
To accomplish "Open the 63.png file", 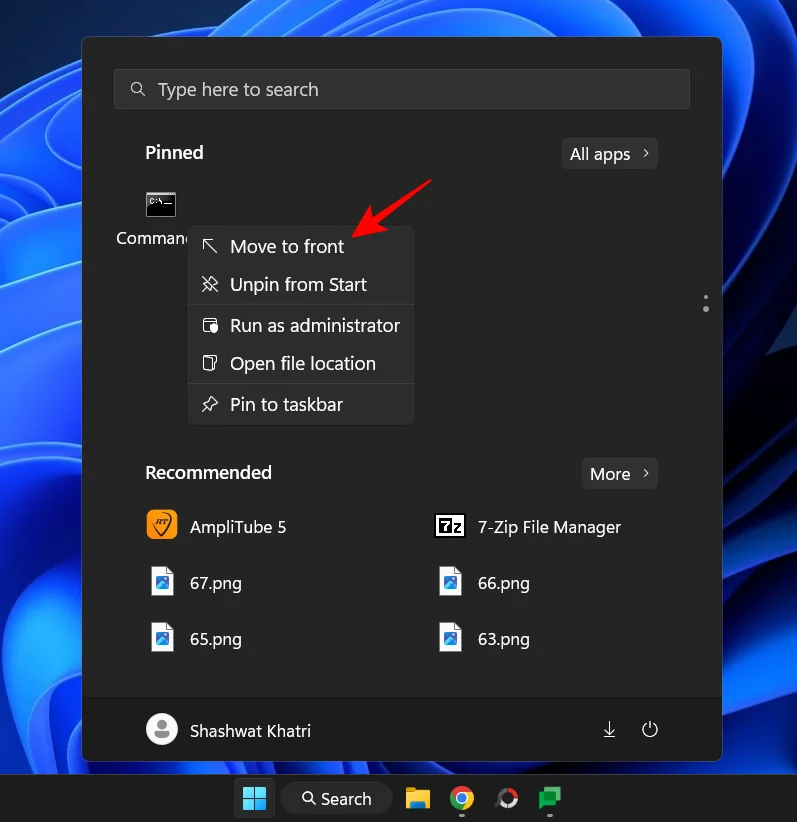I will point(483,639).
